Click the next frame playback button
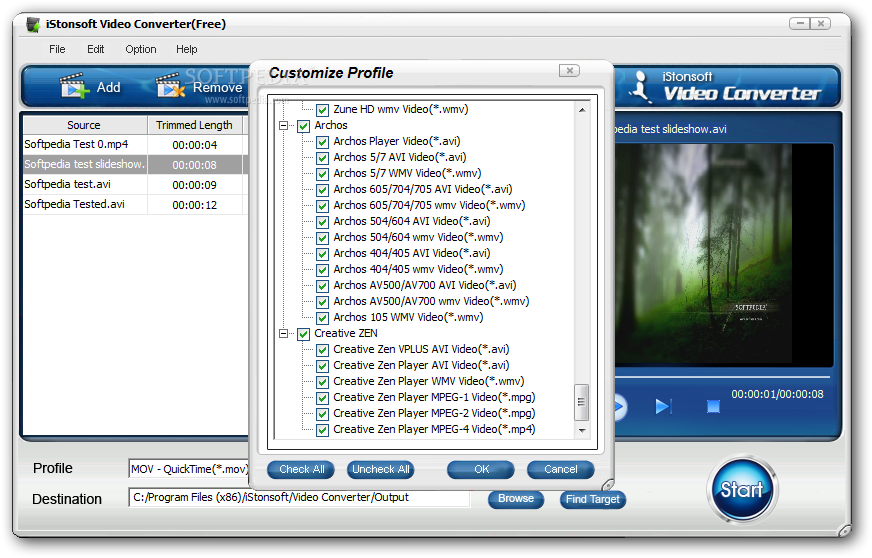The width and height of the screenshot is (872, 558). pyautogui.click(x=663, y=407)
